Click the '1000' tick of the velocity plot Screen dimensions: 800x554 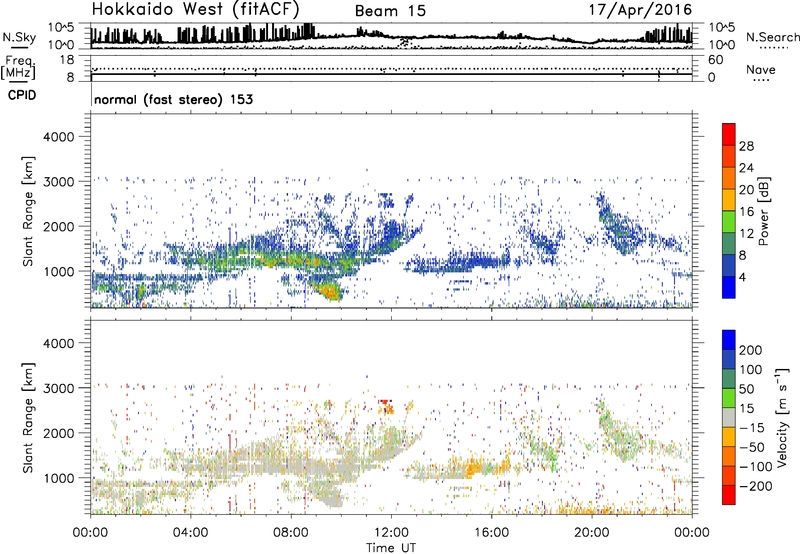click(x=58, y=478)
